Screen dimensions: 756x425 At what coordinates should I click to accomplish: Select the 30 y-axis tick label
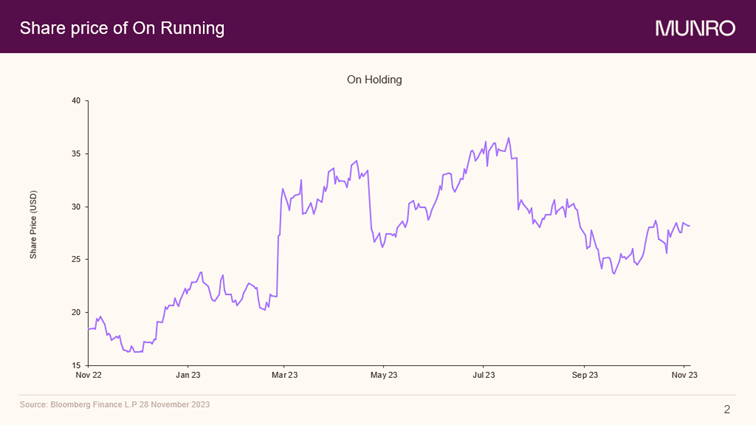click(77, 207)
